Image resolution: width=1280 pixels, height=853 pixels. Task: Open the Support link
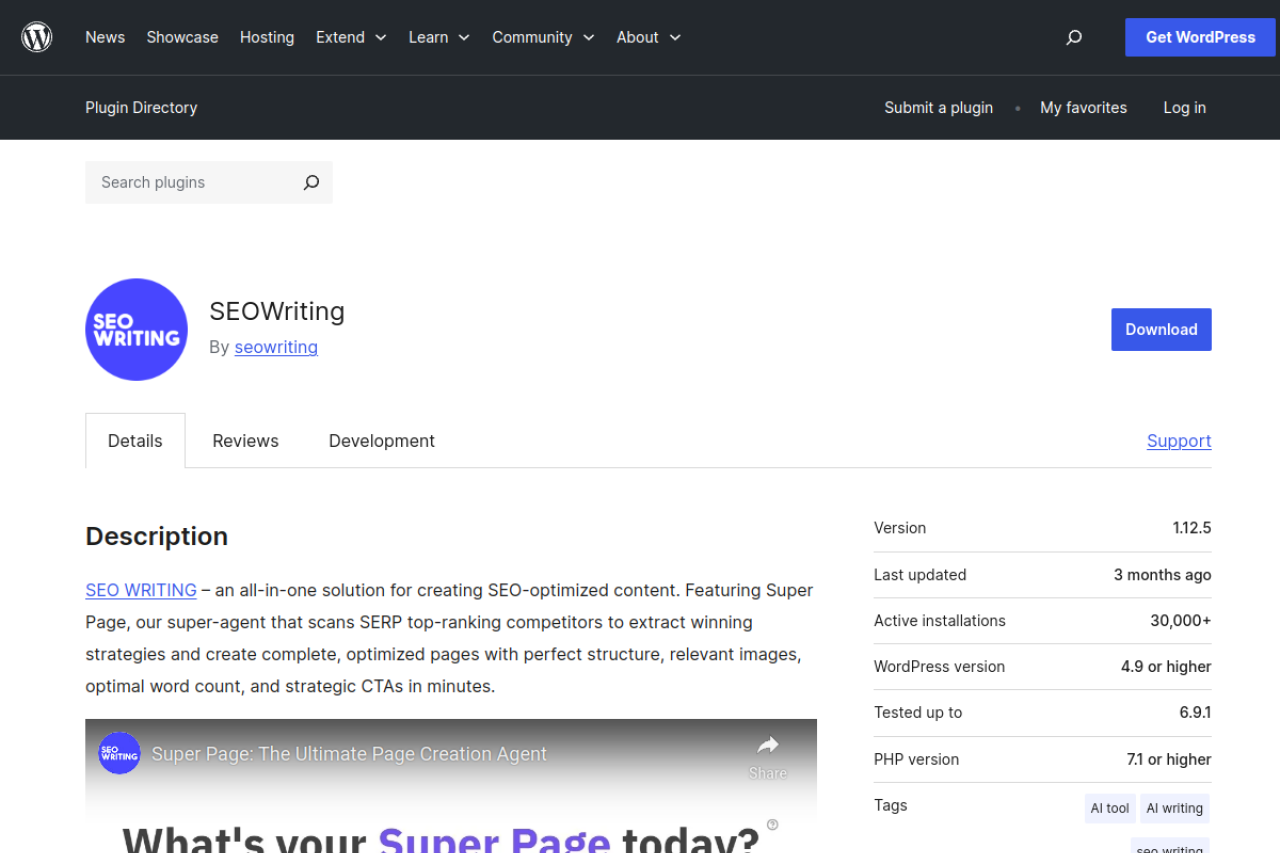tap(1178, 440)
